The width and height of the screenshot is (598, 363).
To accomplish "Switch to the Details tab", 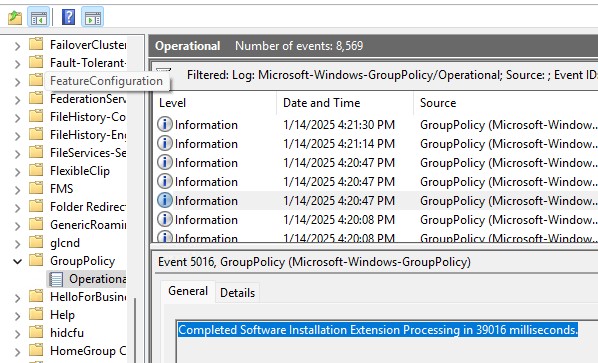I will click(x=237, y=292).
